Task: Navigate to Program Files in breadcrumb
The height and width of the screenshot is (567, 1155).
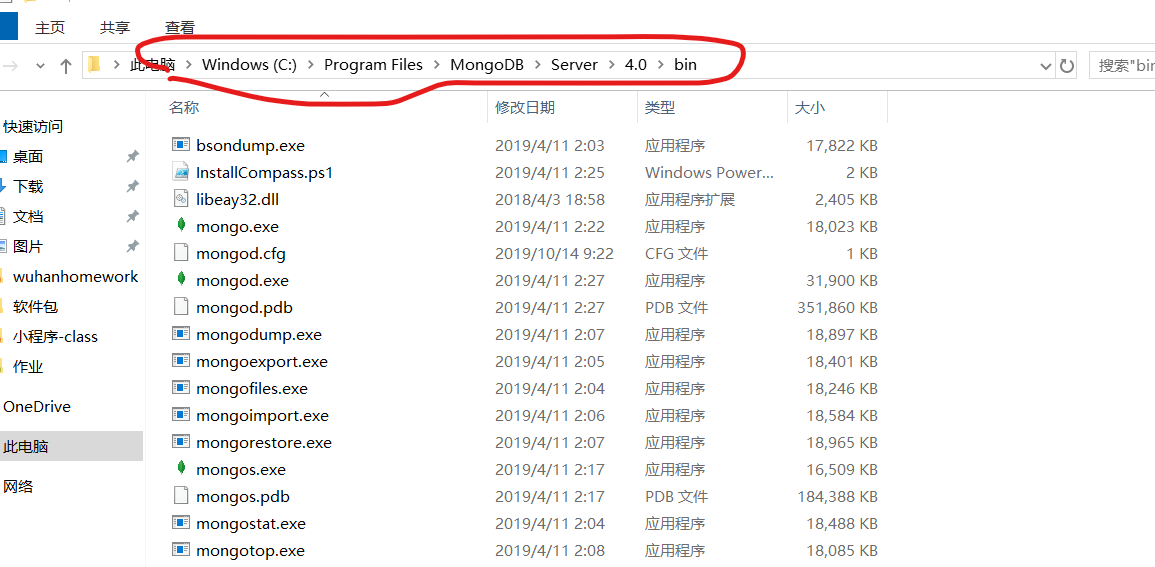Action: coord(373,65)
